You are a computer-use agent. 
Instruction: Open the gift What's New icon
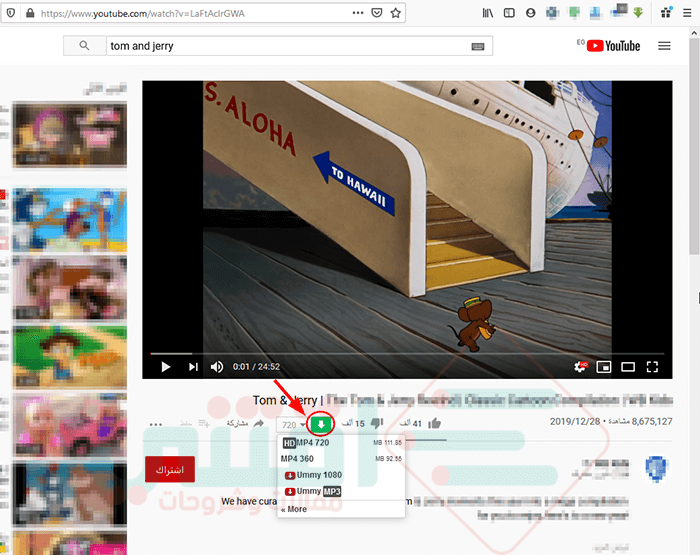[x=666, y=13]
